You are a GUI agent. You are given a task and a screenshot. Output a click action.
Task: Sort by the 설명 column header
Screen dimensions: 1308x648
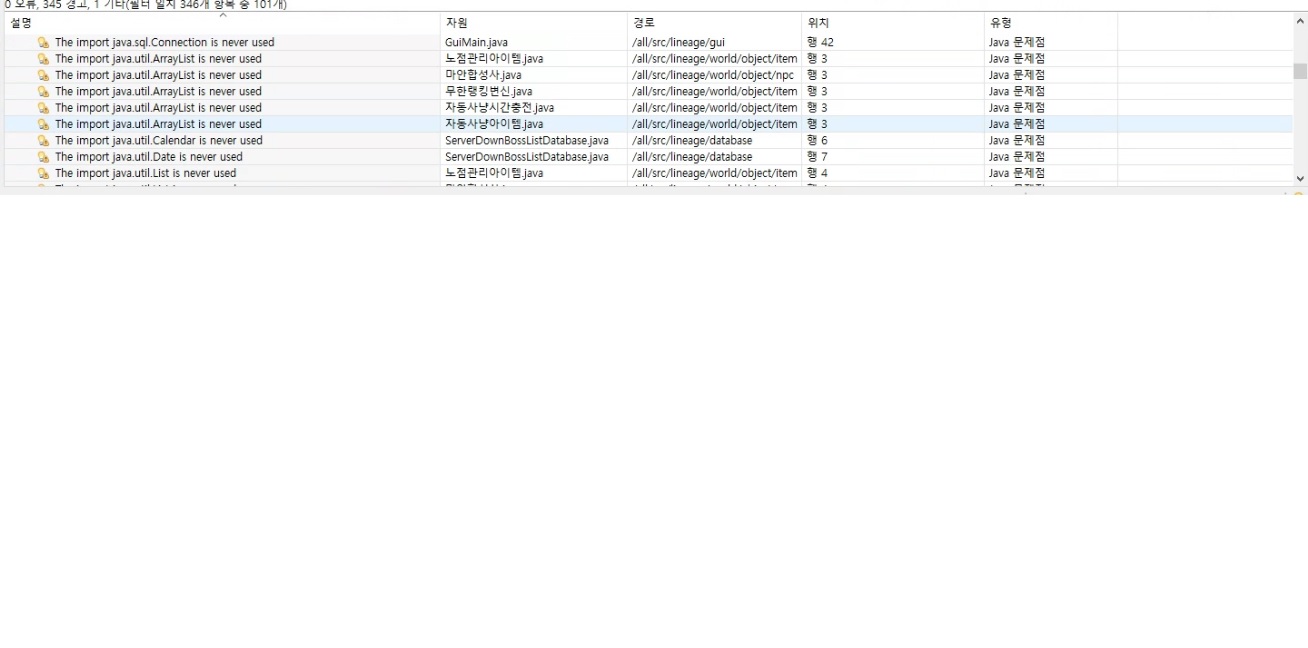click(x=222, y=23)
